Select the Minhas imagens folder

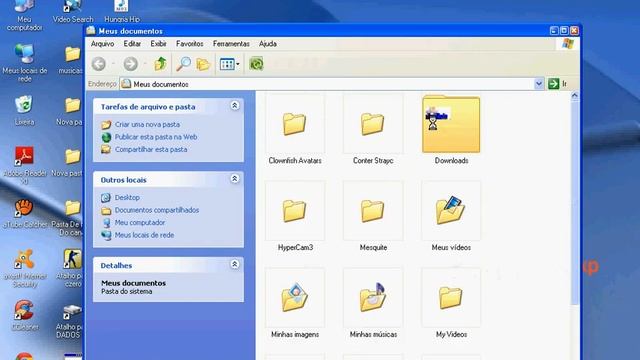295,303
